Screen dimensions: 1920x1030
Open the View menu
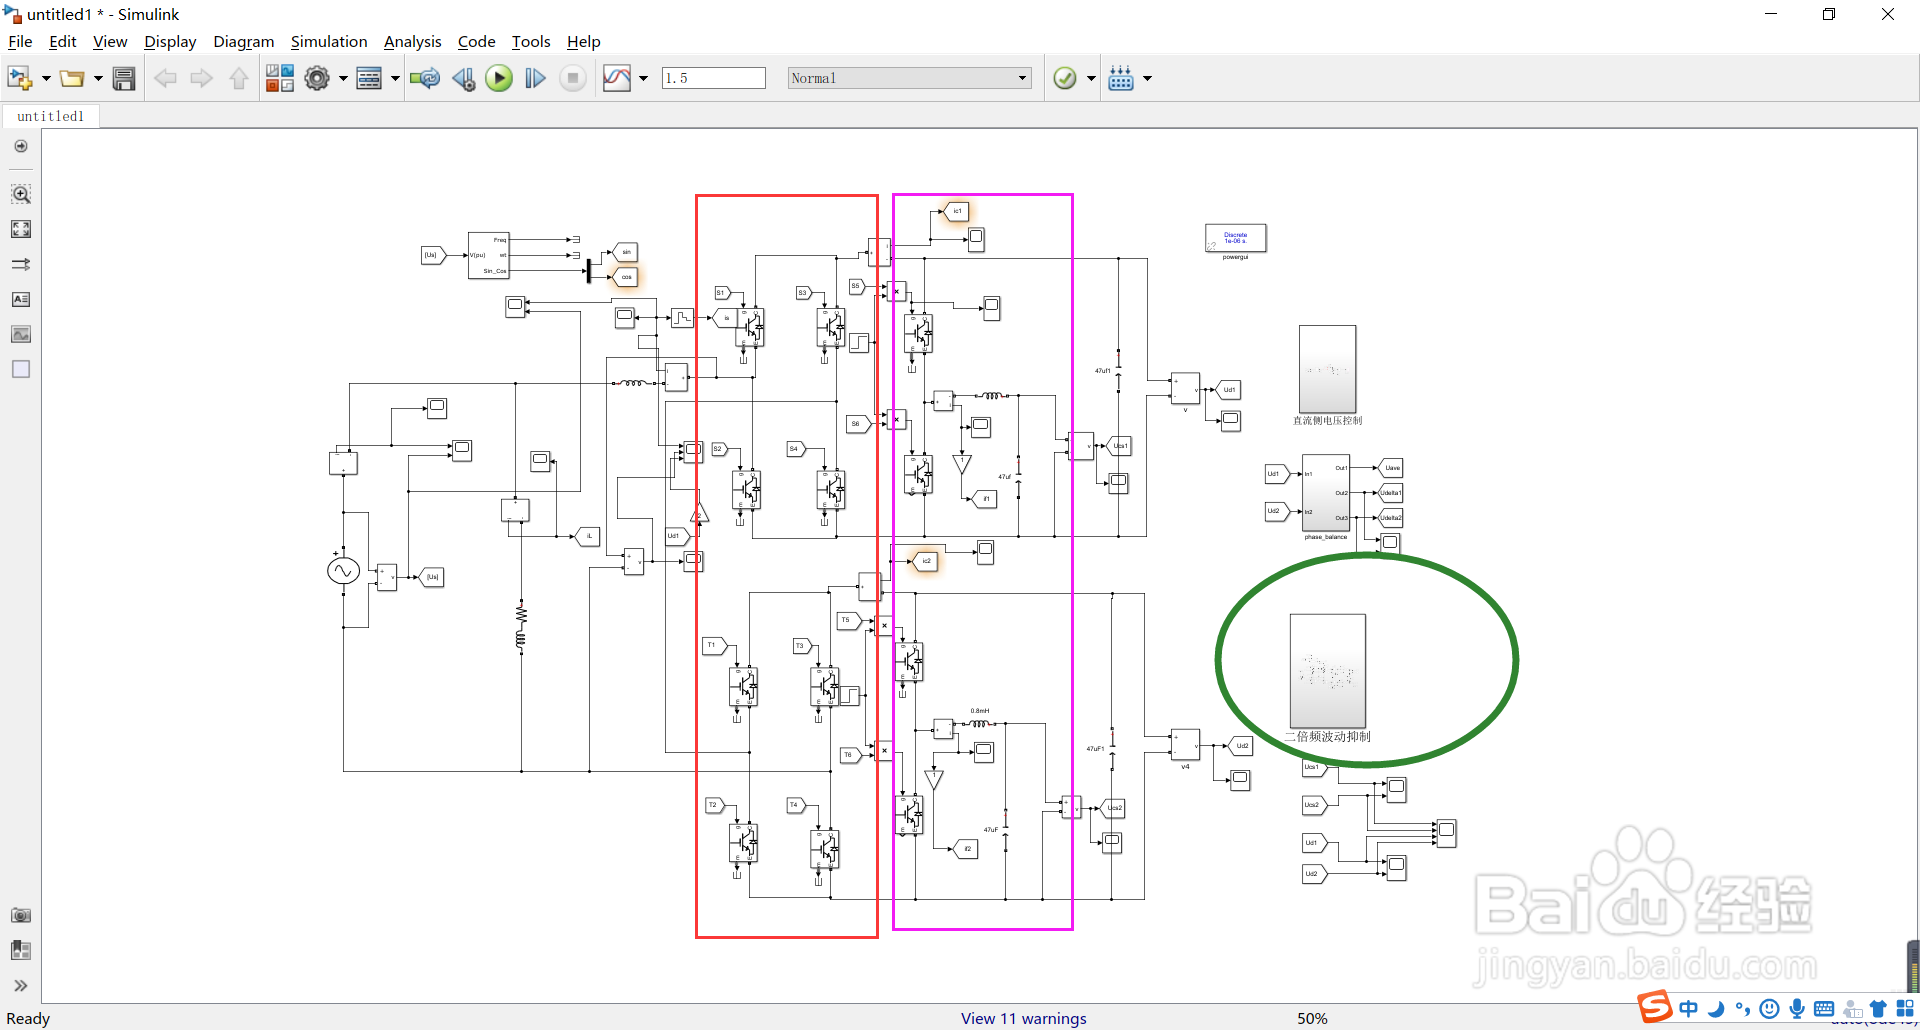point(110,41)
